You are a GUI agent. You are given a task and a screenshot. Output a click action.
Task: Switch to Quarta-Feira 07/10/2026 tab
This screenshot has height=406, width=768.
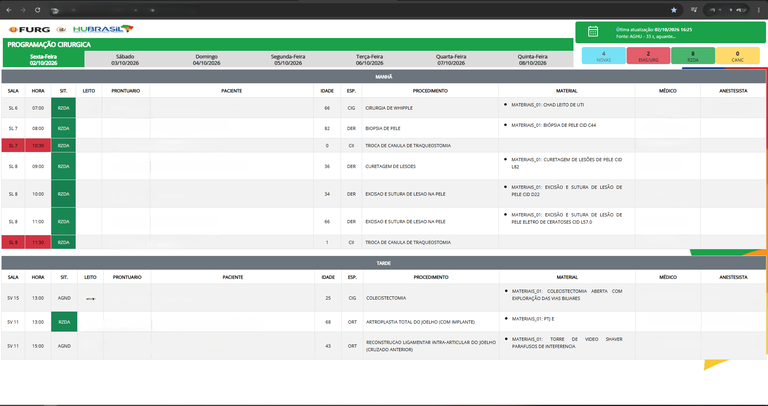pos(451,60)
